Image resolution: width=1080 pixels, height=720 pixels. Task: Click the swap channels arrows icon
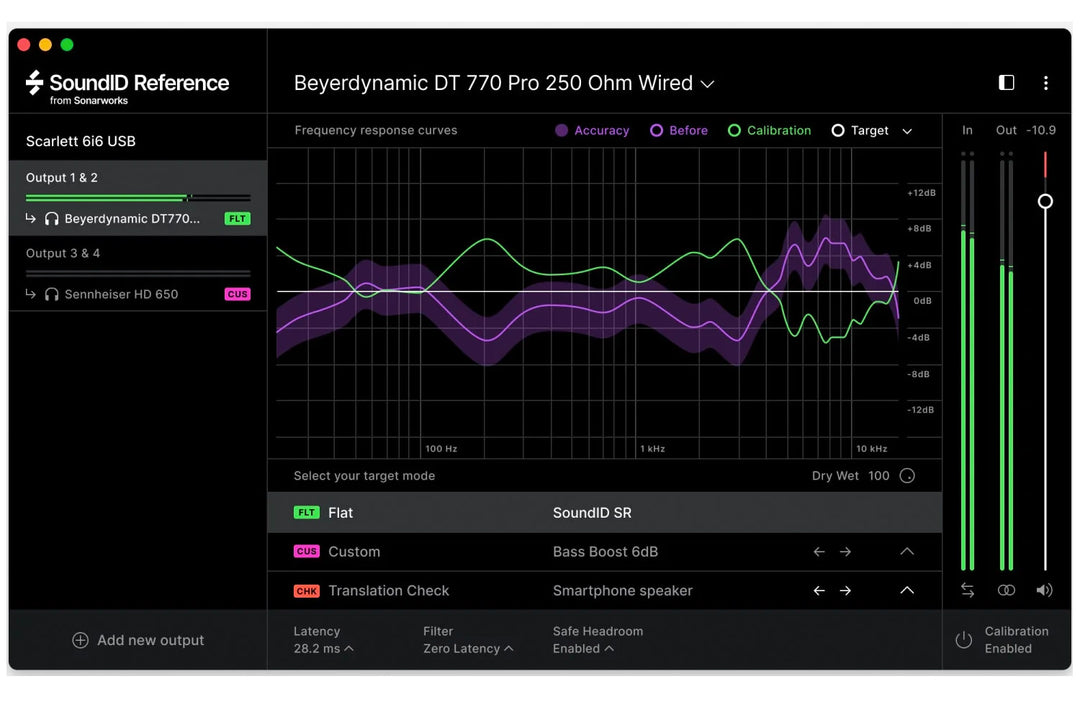[968, 590]
